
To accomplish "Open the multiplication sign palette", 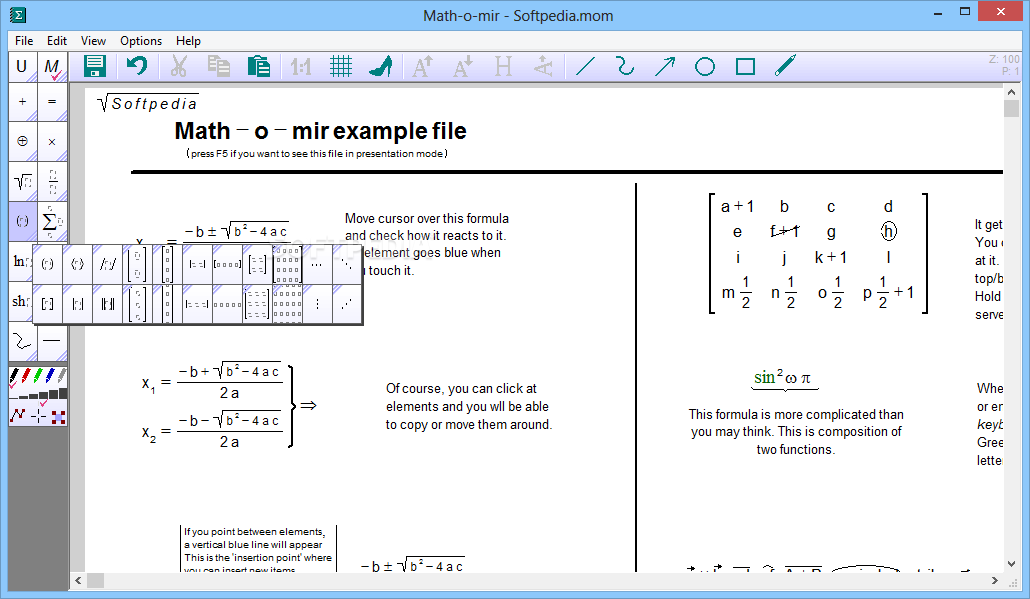I will click(x=52, y=141).
